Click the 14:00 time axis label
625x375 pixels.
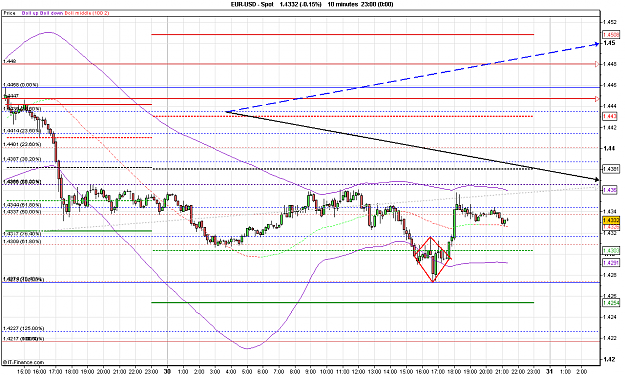click(390, 371)
